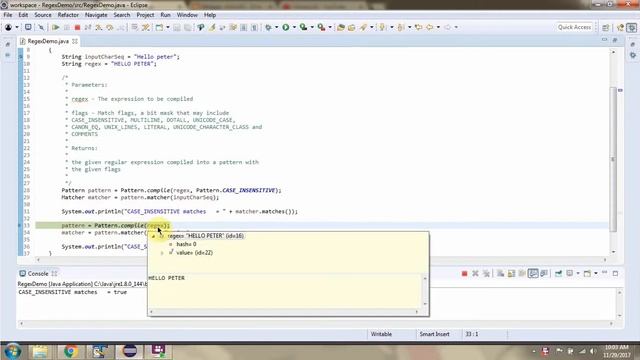Screen dimensions: 640x360
Task: Open the Debug launch dropdown arrow
Action: coord(276,27)
